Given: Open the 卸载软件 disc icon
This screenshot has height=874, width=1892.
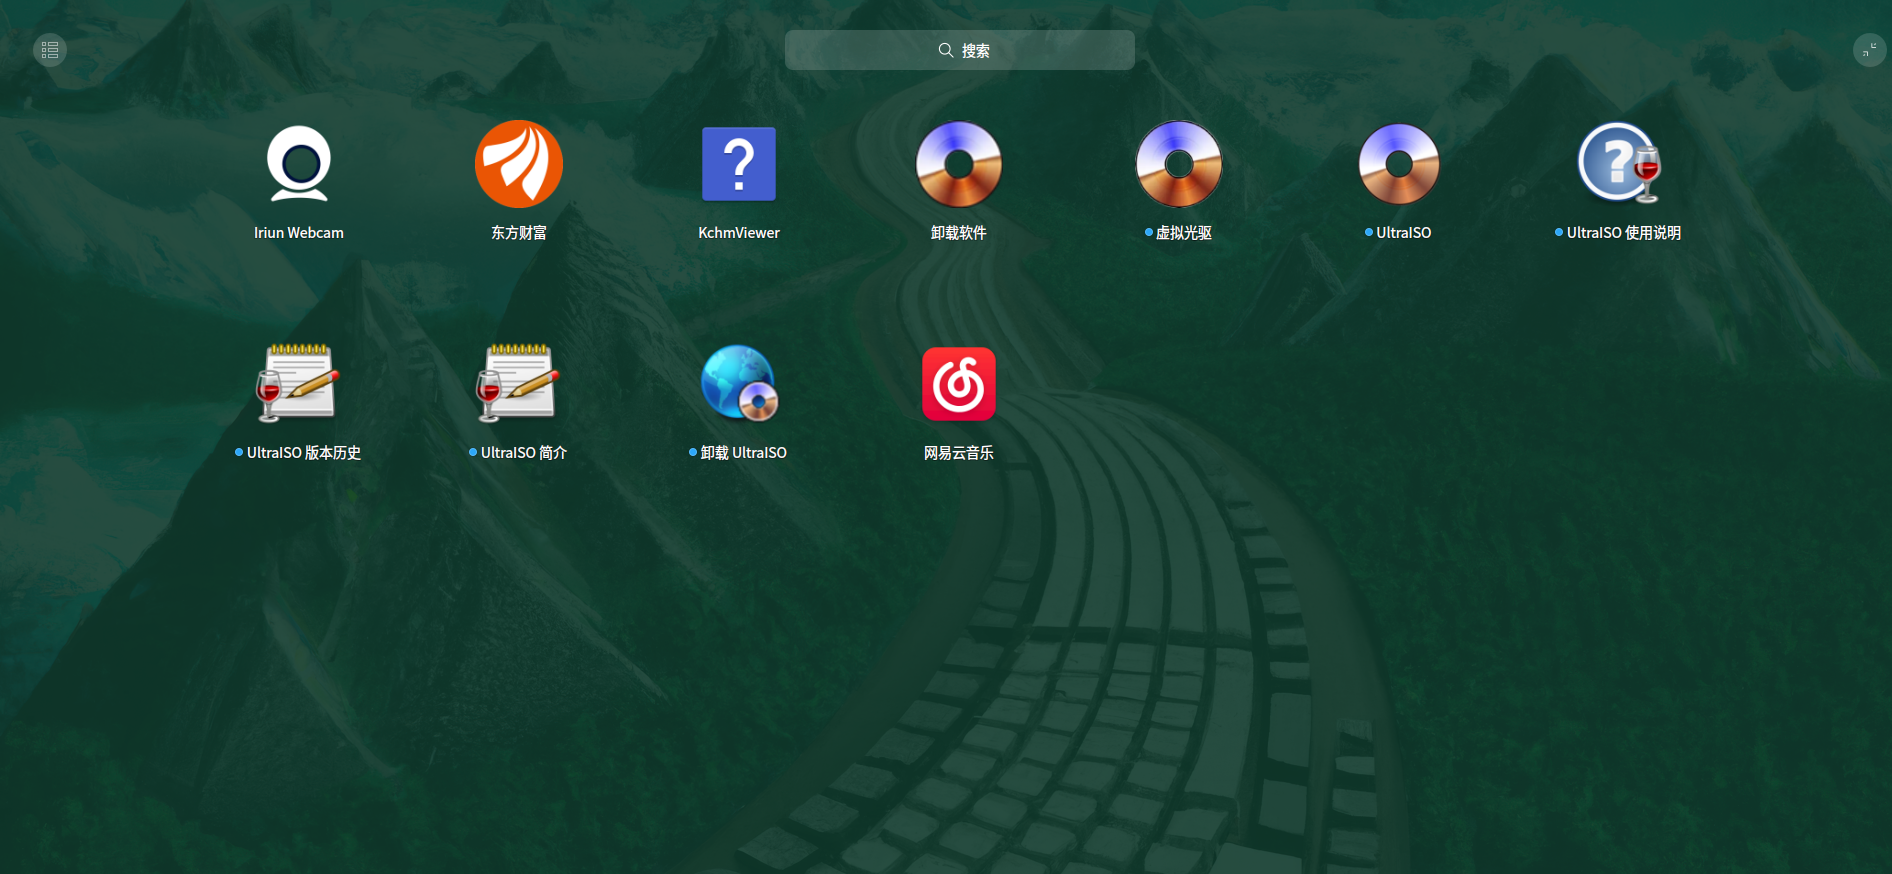Looking at the screenshot, I should pyautogui.click(x=959, y=164).
